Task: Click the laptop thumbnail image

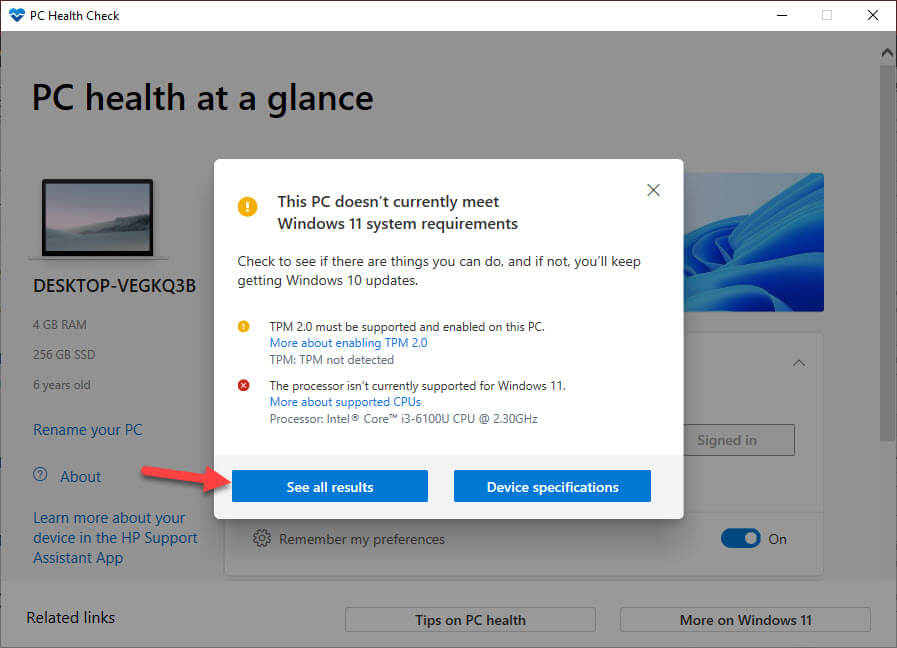Action: (97, 218)
